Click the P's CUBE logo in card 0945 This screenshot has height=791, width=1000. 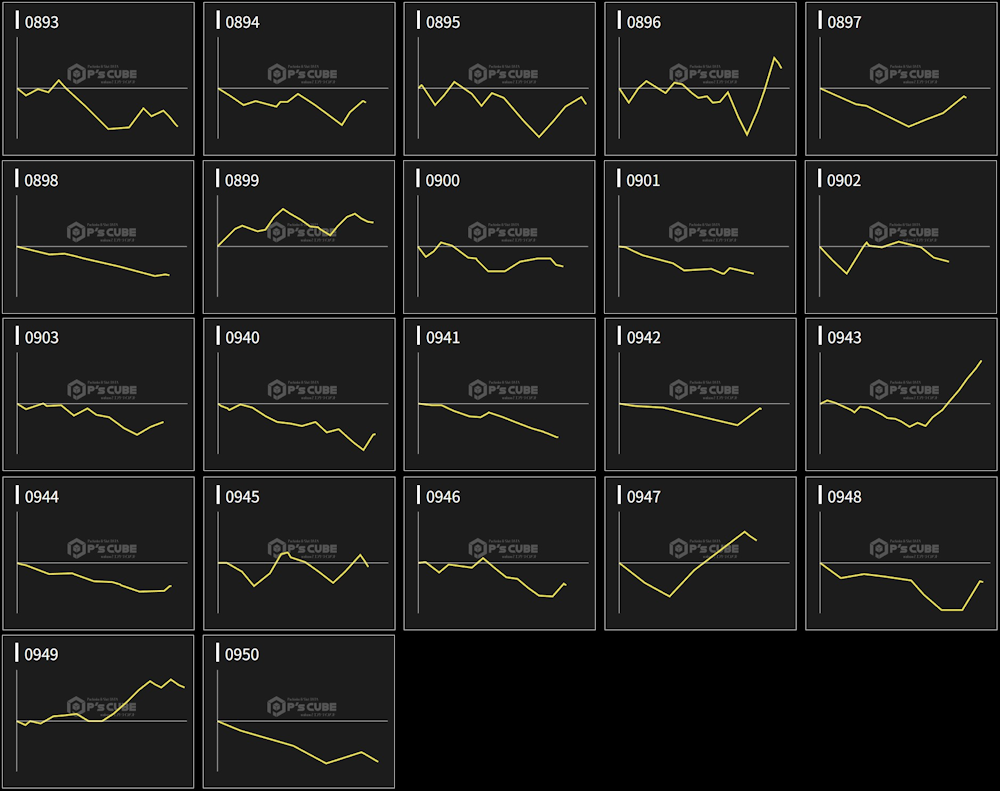[x=302, y=548]
